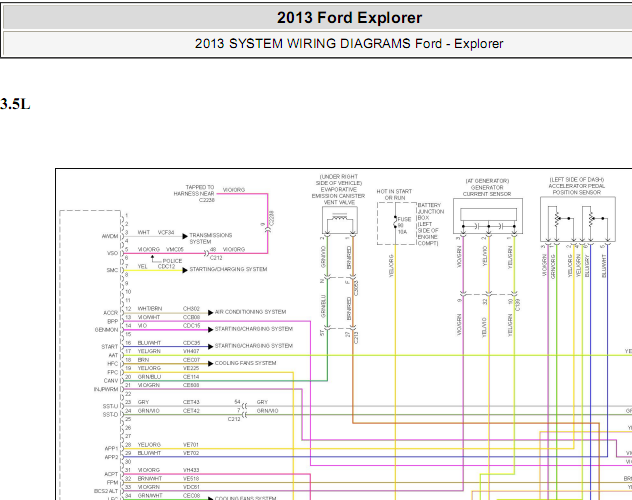The height and width of the screenshot is (500, 632).
Task: Click the "SMC" pin label
Action: pyautogui.click(x=112, y=270)
